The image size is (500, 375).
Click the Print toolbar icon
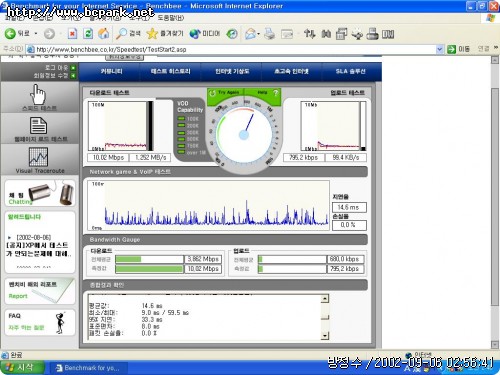[x=269, y=34]
